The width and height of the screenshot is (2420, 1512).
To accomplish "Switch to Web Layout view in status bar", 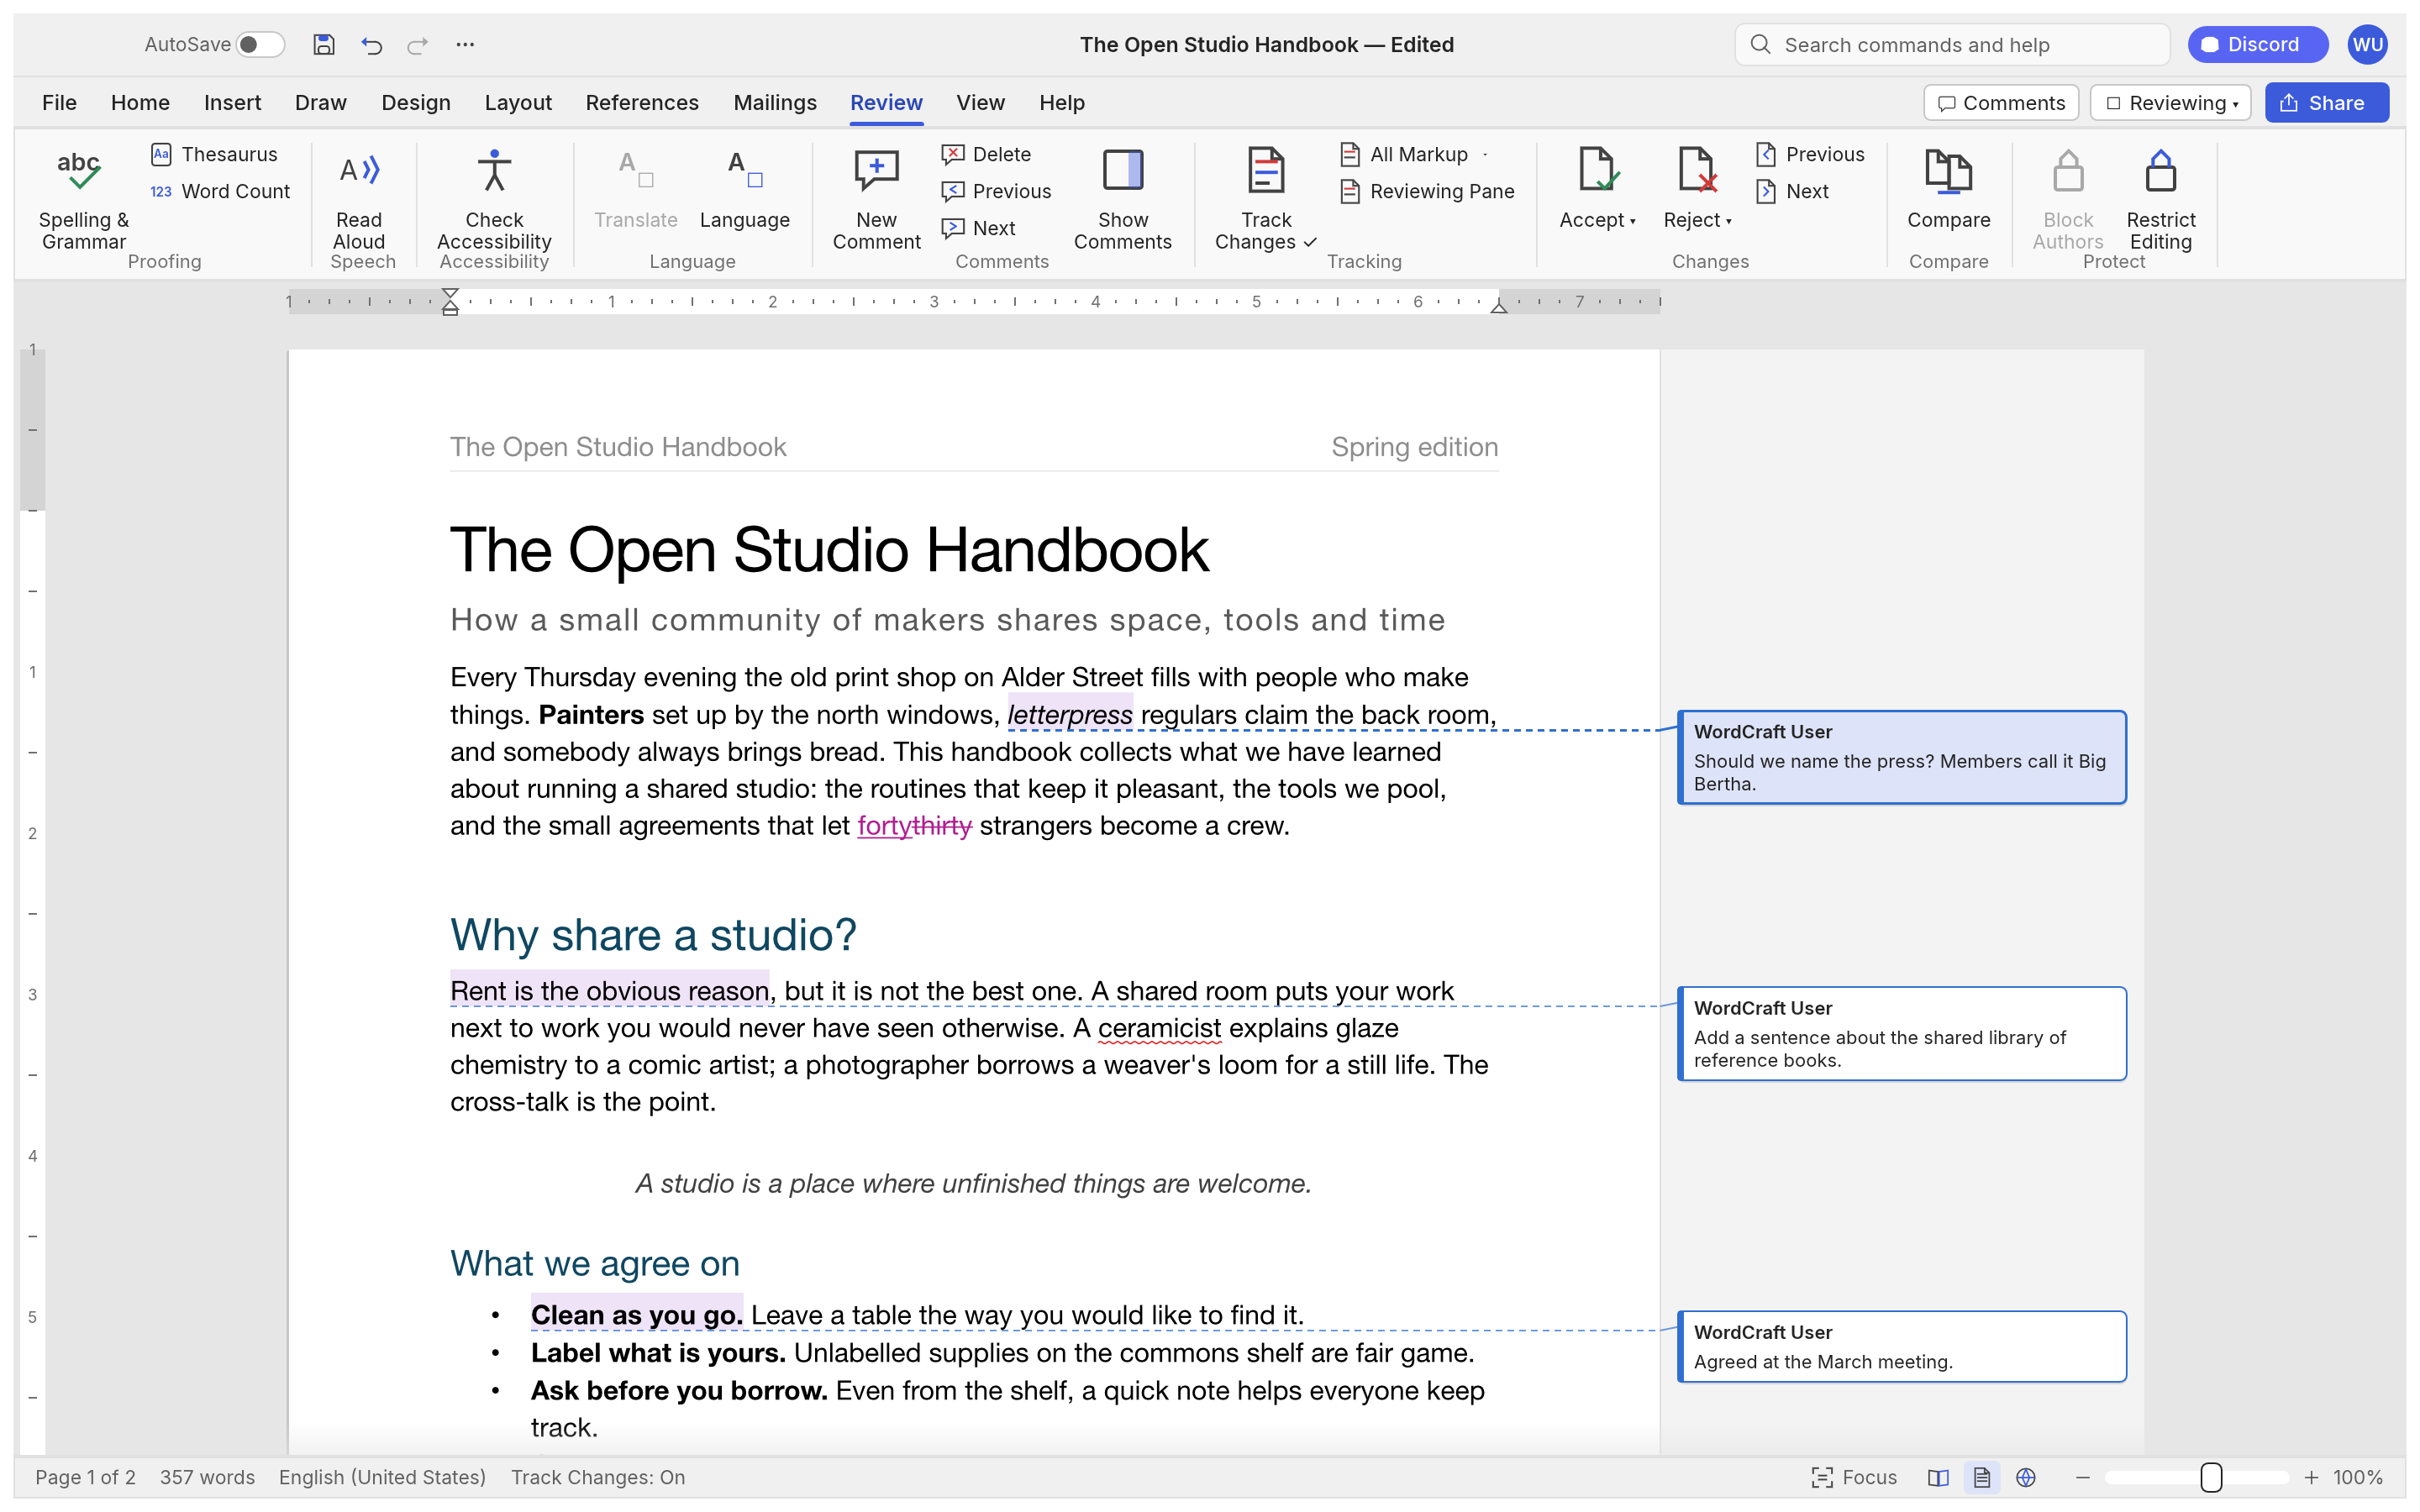I will (x=2026, y=1477).
